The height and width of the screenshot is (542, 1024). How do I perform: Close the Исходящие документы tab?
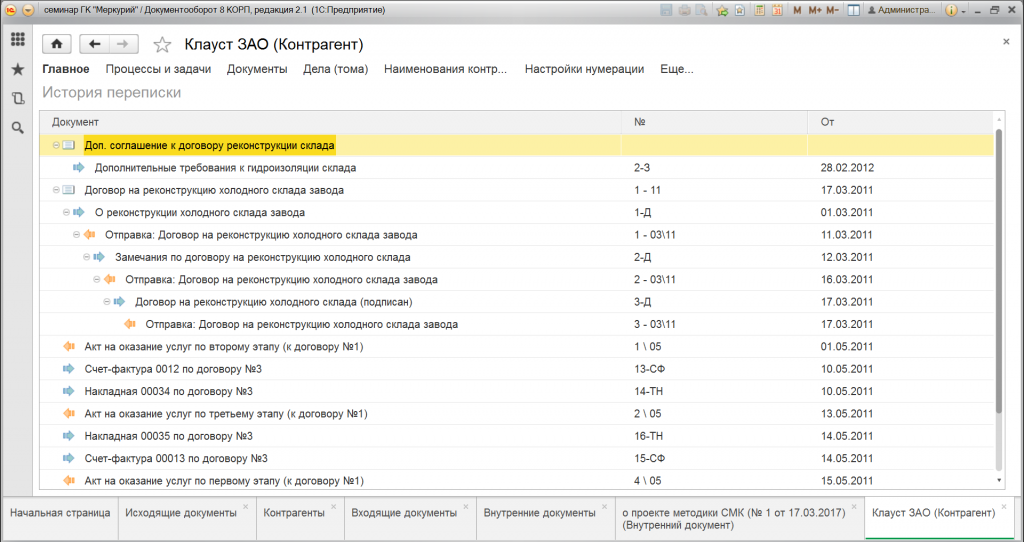246,506
